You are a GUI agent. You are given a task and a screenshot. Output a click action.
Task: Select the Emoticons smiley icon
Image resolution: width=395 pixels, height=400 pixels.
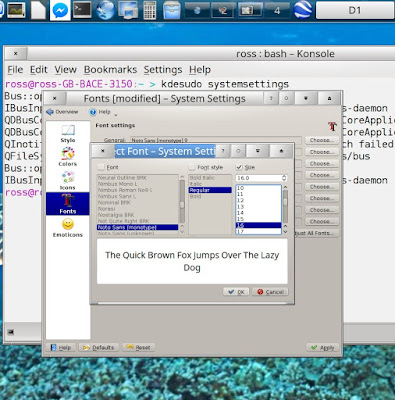click(x=68, y=224)
